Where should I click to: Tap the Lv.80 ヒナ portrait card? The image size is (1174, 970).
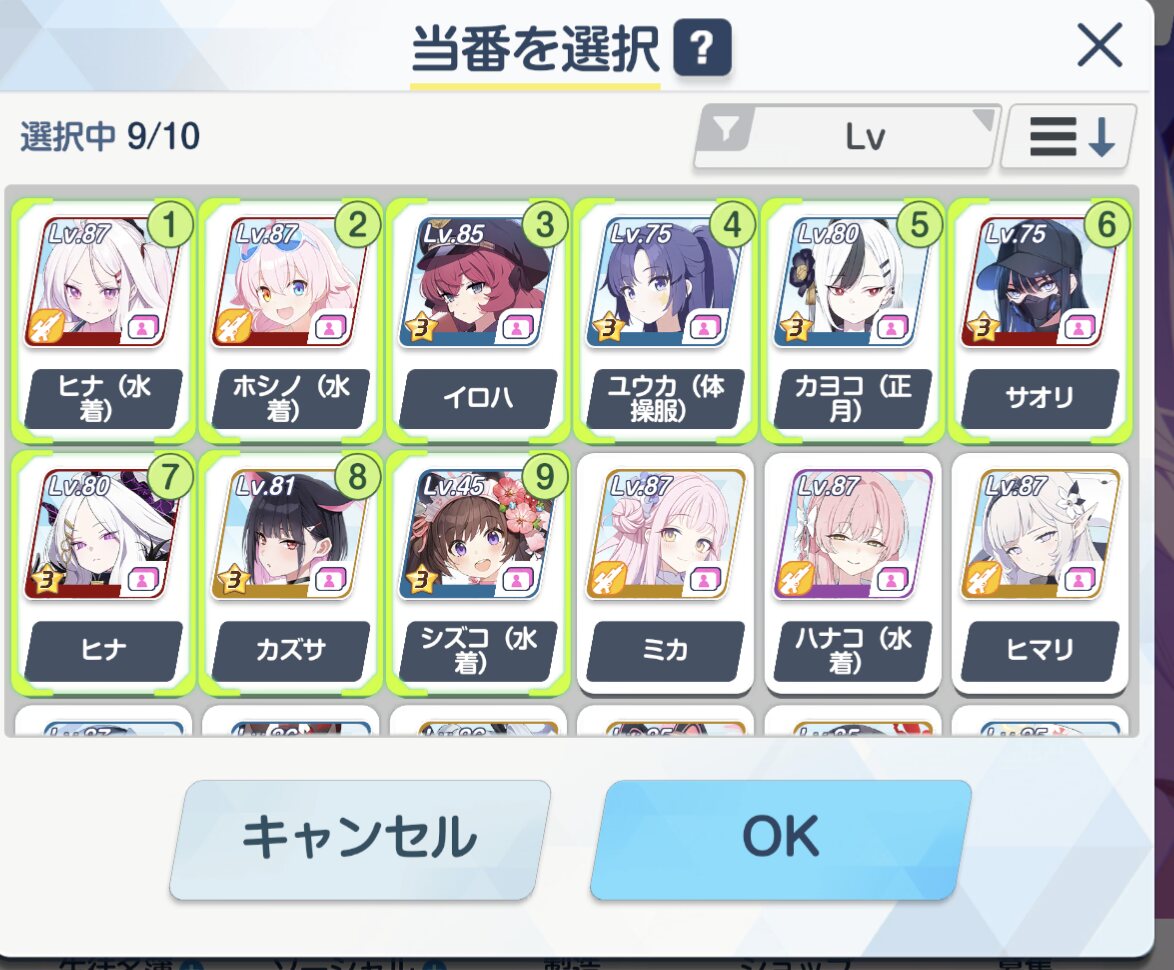point(103,574)
